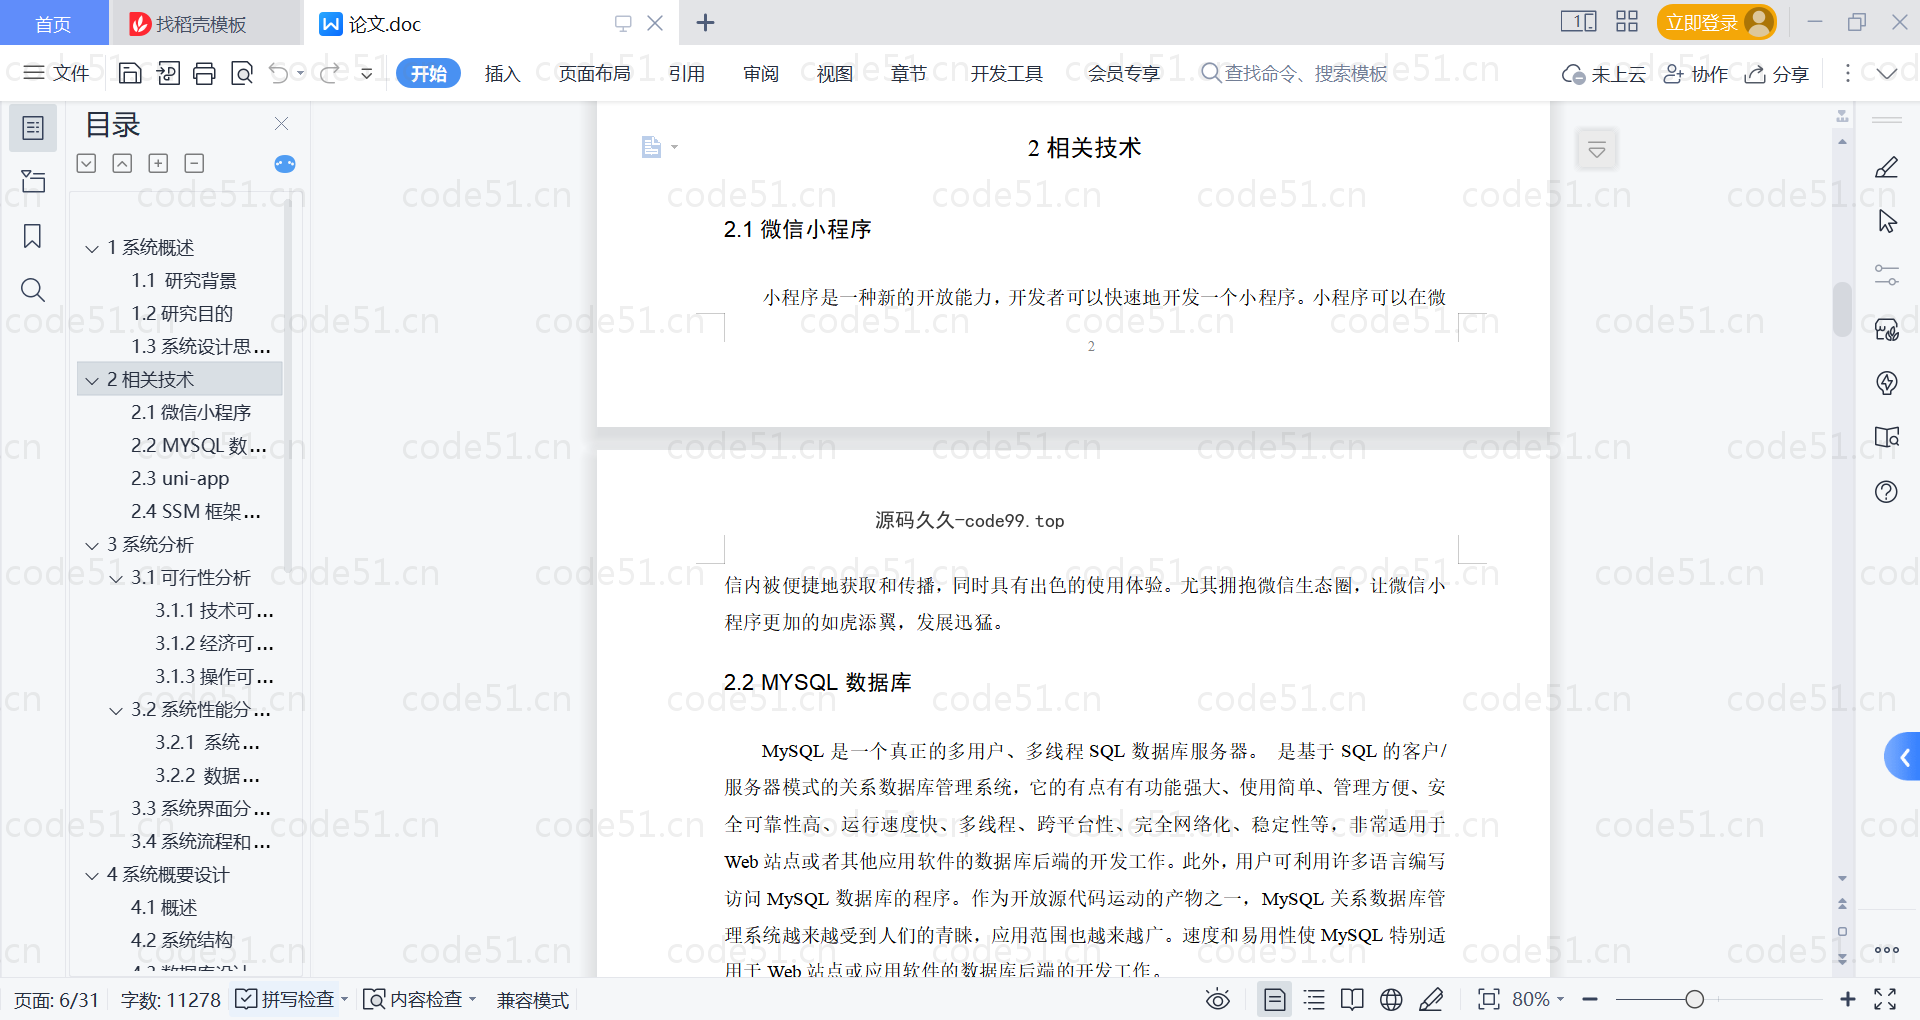Open the app grid icon in title bar
The width and height of the screenshot is (1920, 1020).
click(x=1627, y=22)
